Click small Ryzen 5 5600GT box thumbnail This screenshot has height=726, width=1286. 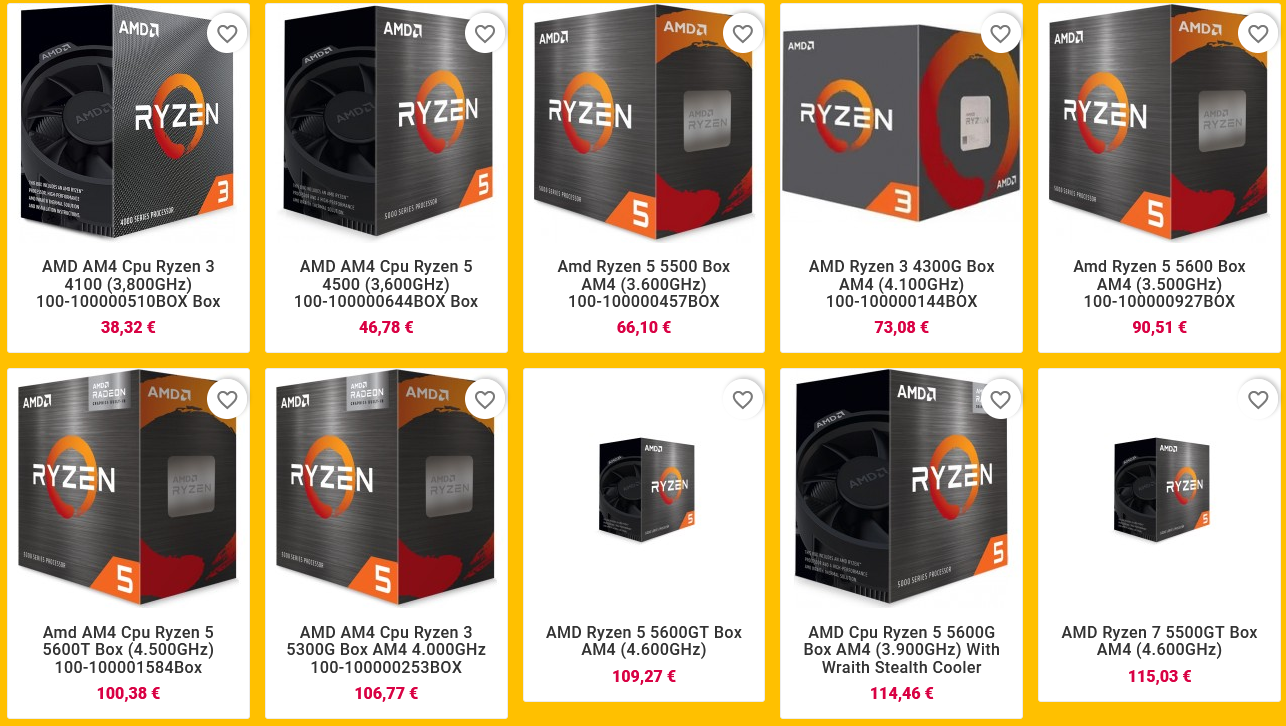[x=646, y=490]
